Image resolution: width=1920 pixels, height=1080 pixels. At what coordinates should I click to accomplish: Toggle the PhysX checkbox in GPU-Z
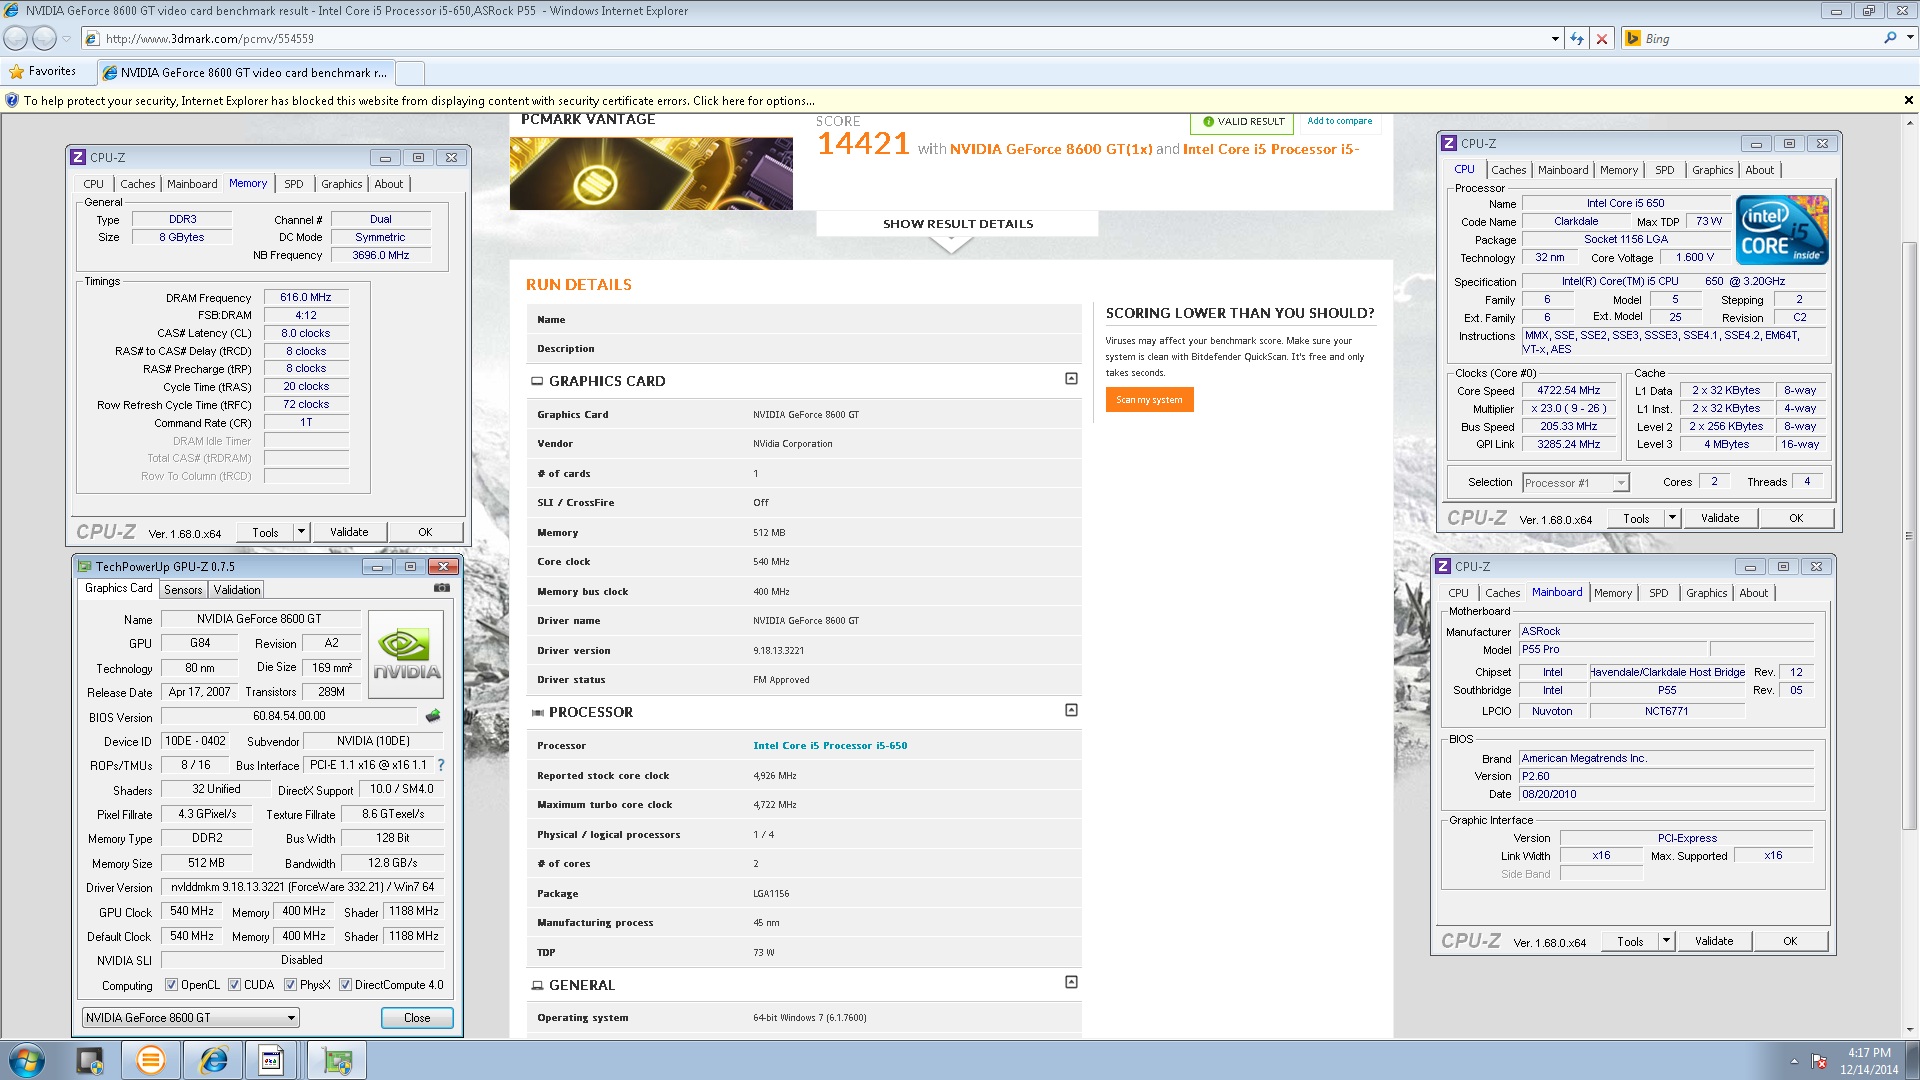pos(290,985)
